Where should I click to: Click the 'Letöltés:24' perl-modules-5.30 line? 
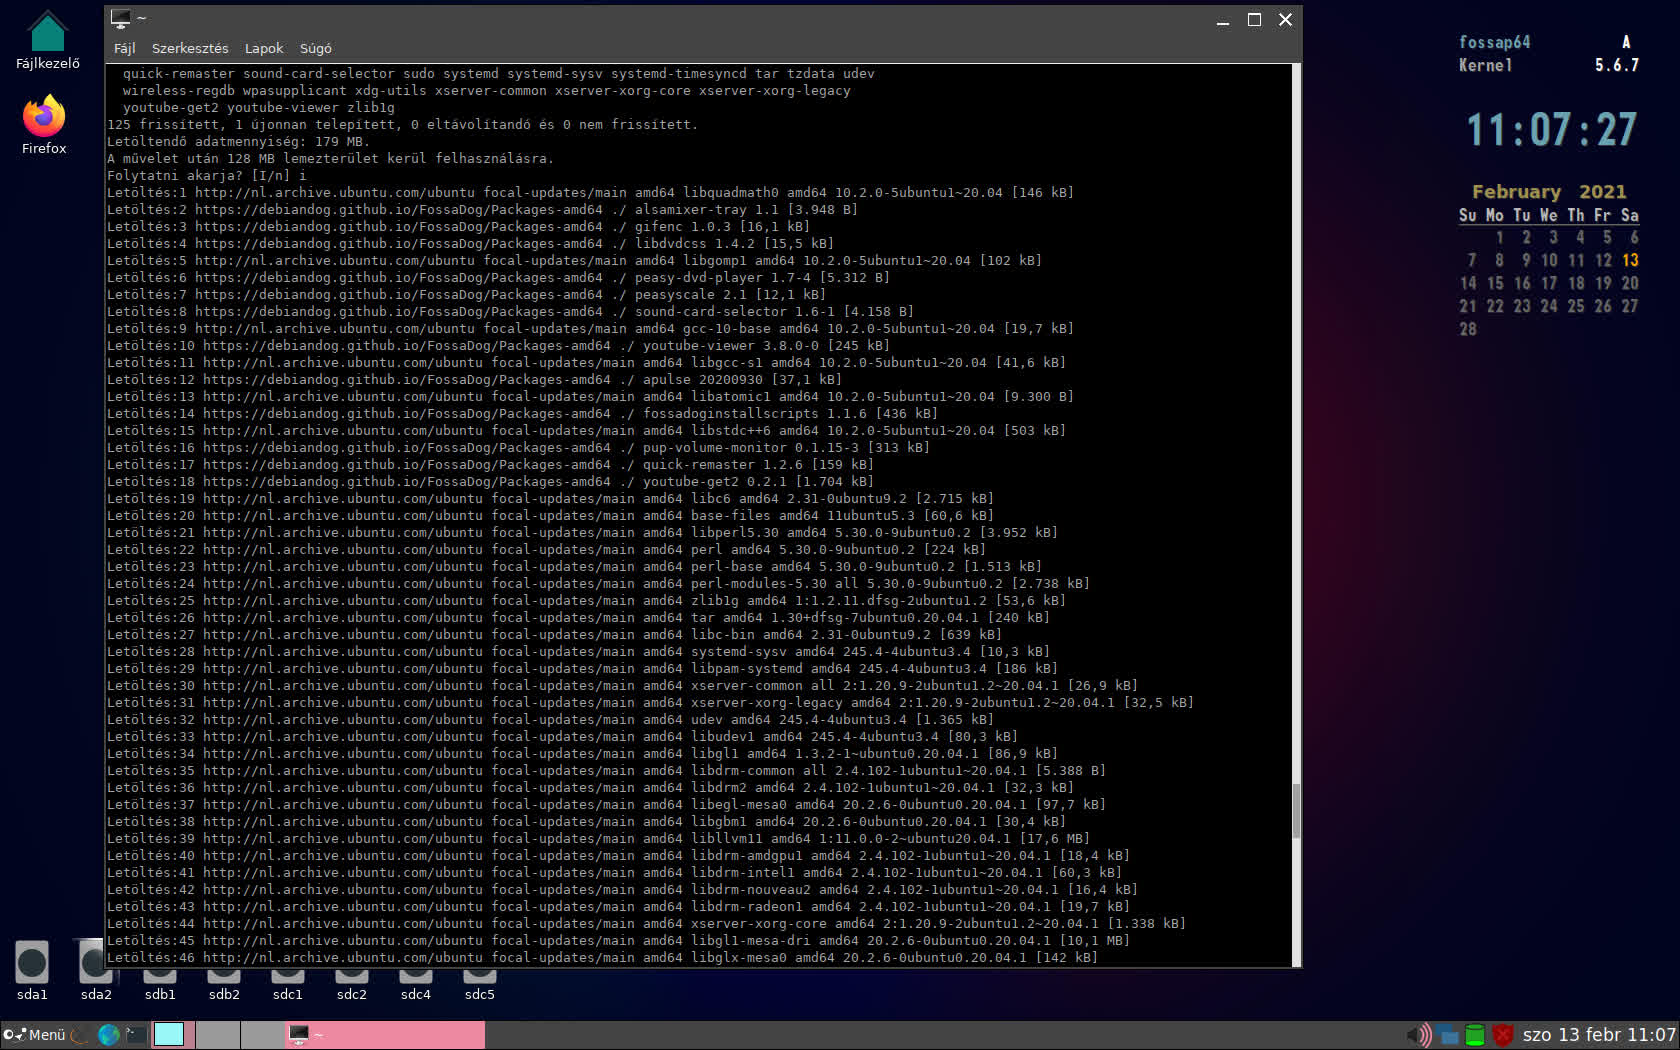tap(598, 584)
